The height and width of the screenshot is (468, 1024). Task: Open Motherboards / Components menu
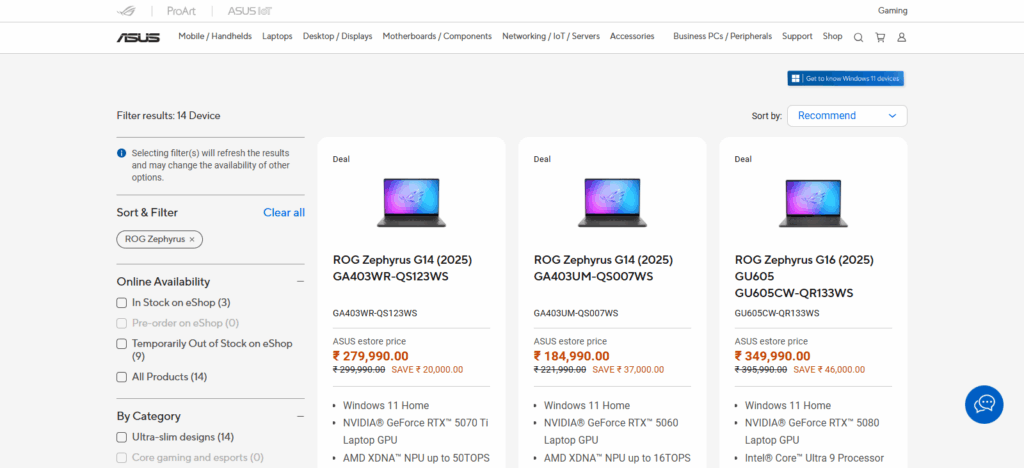click(x=437, y=36)
